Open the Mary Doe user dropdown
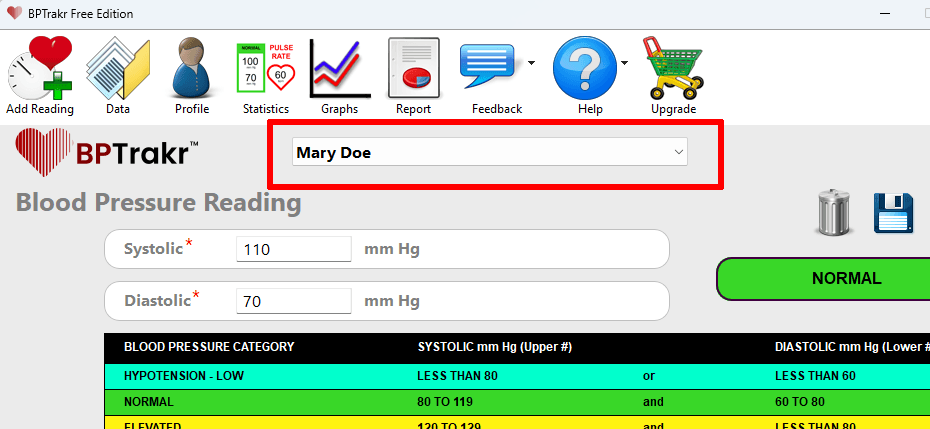This screenshot has height=429, width=930. pos(490,153)
